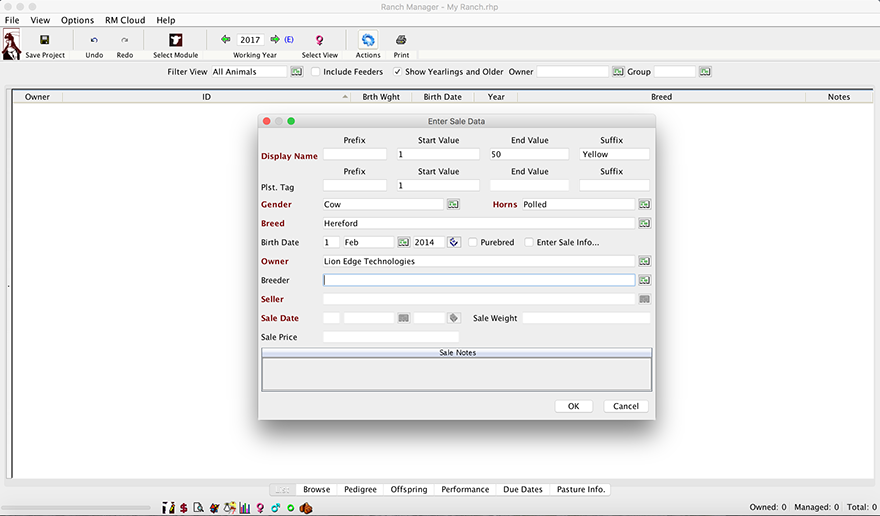Click the Cancel button

626,406
